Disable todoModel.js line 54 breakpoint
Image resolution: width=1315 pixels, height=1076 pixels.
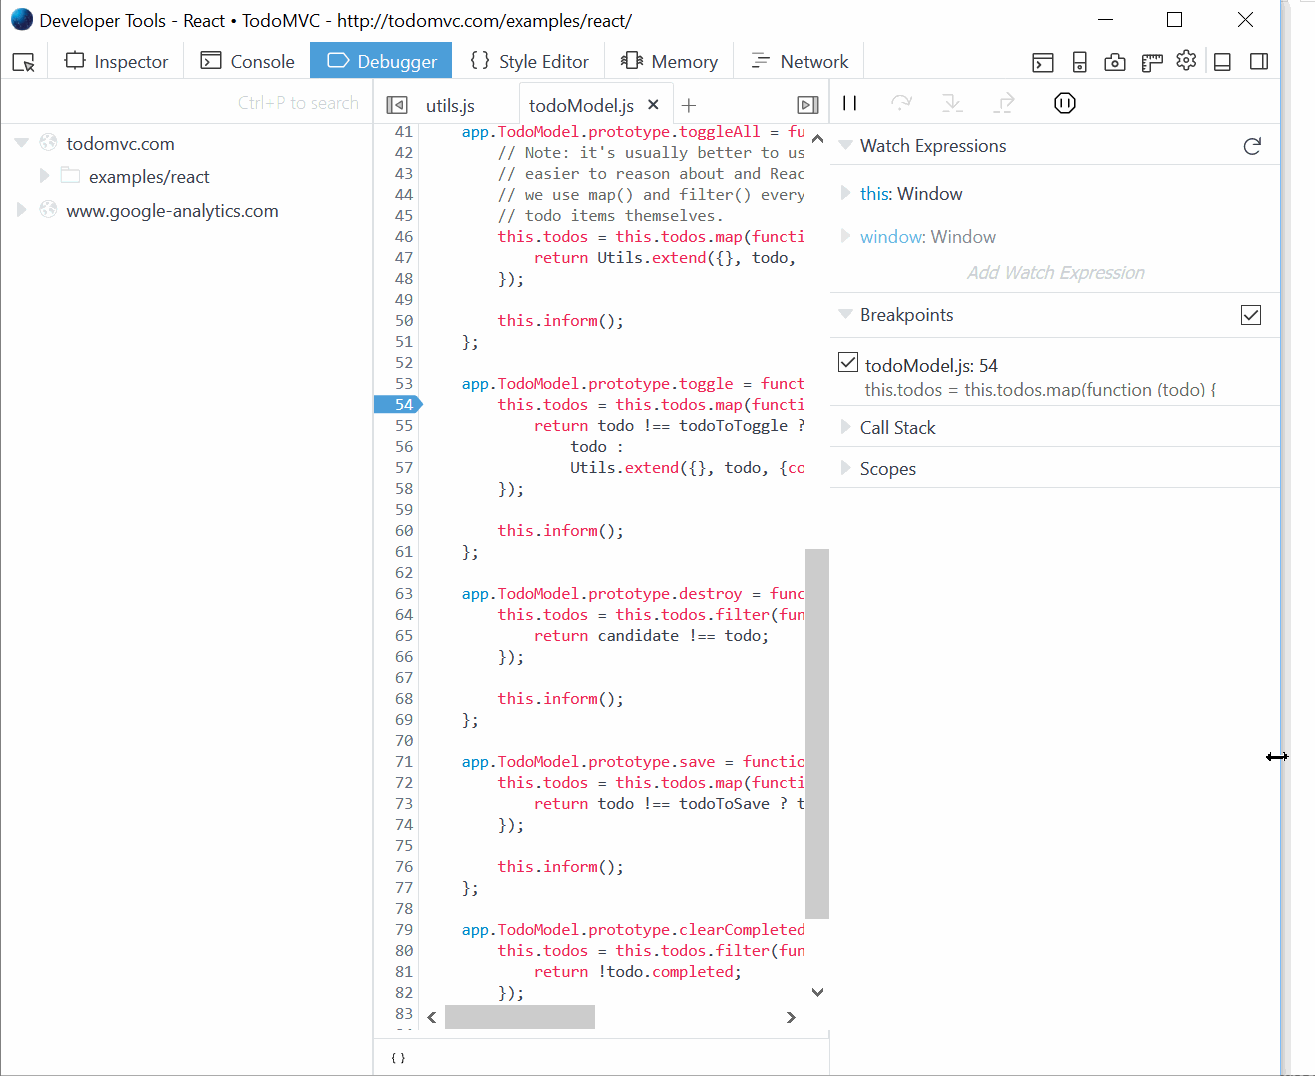click(x=848, y=362)
